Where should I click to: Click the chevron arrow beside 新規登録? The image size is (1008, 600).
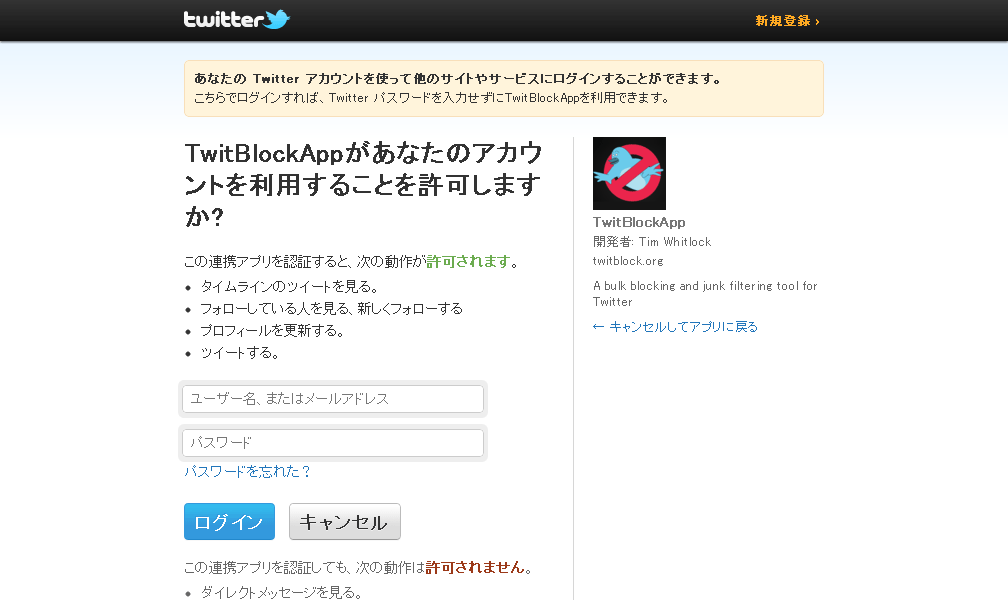point(817,21)
